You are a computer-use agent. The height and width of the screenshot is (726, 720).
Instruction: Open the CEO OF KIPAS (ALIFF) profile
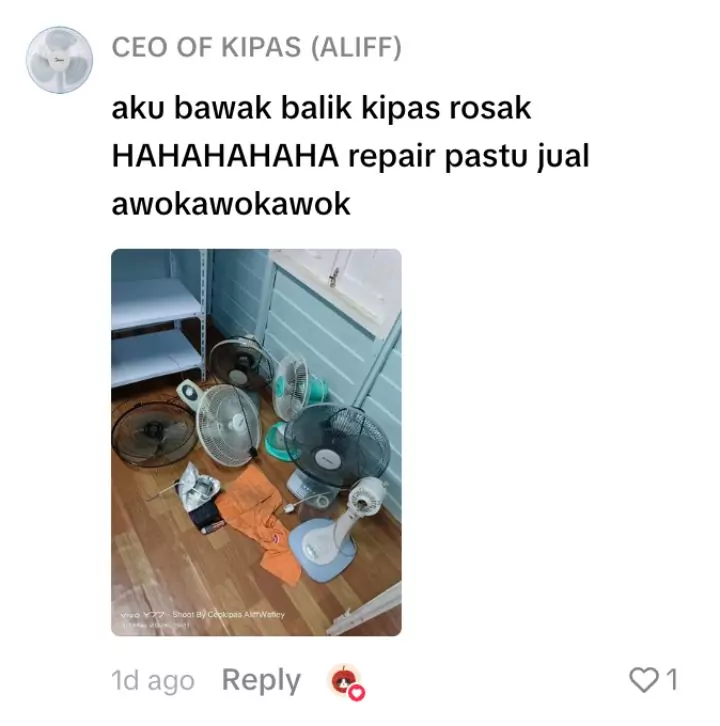[257, 47]
